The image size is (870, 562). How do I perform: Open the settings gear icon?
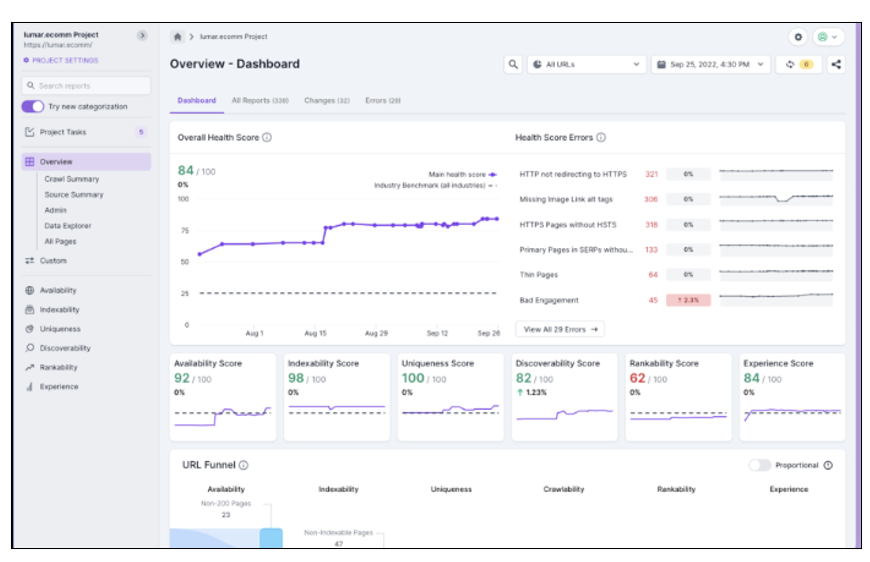pyautogui.click(x=798, y=37)
